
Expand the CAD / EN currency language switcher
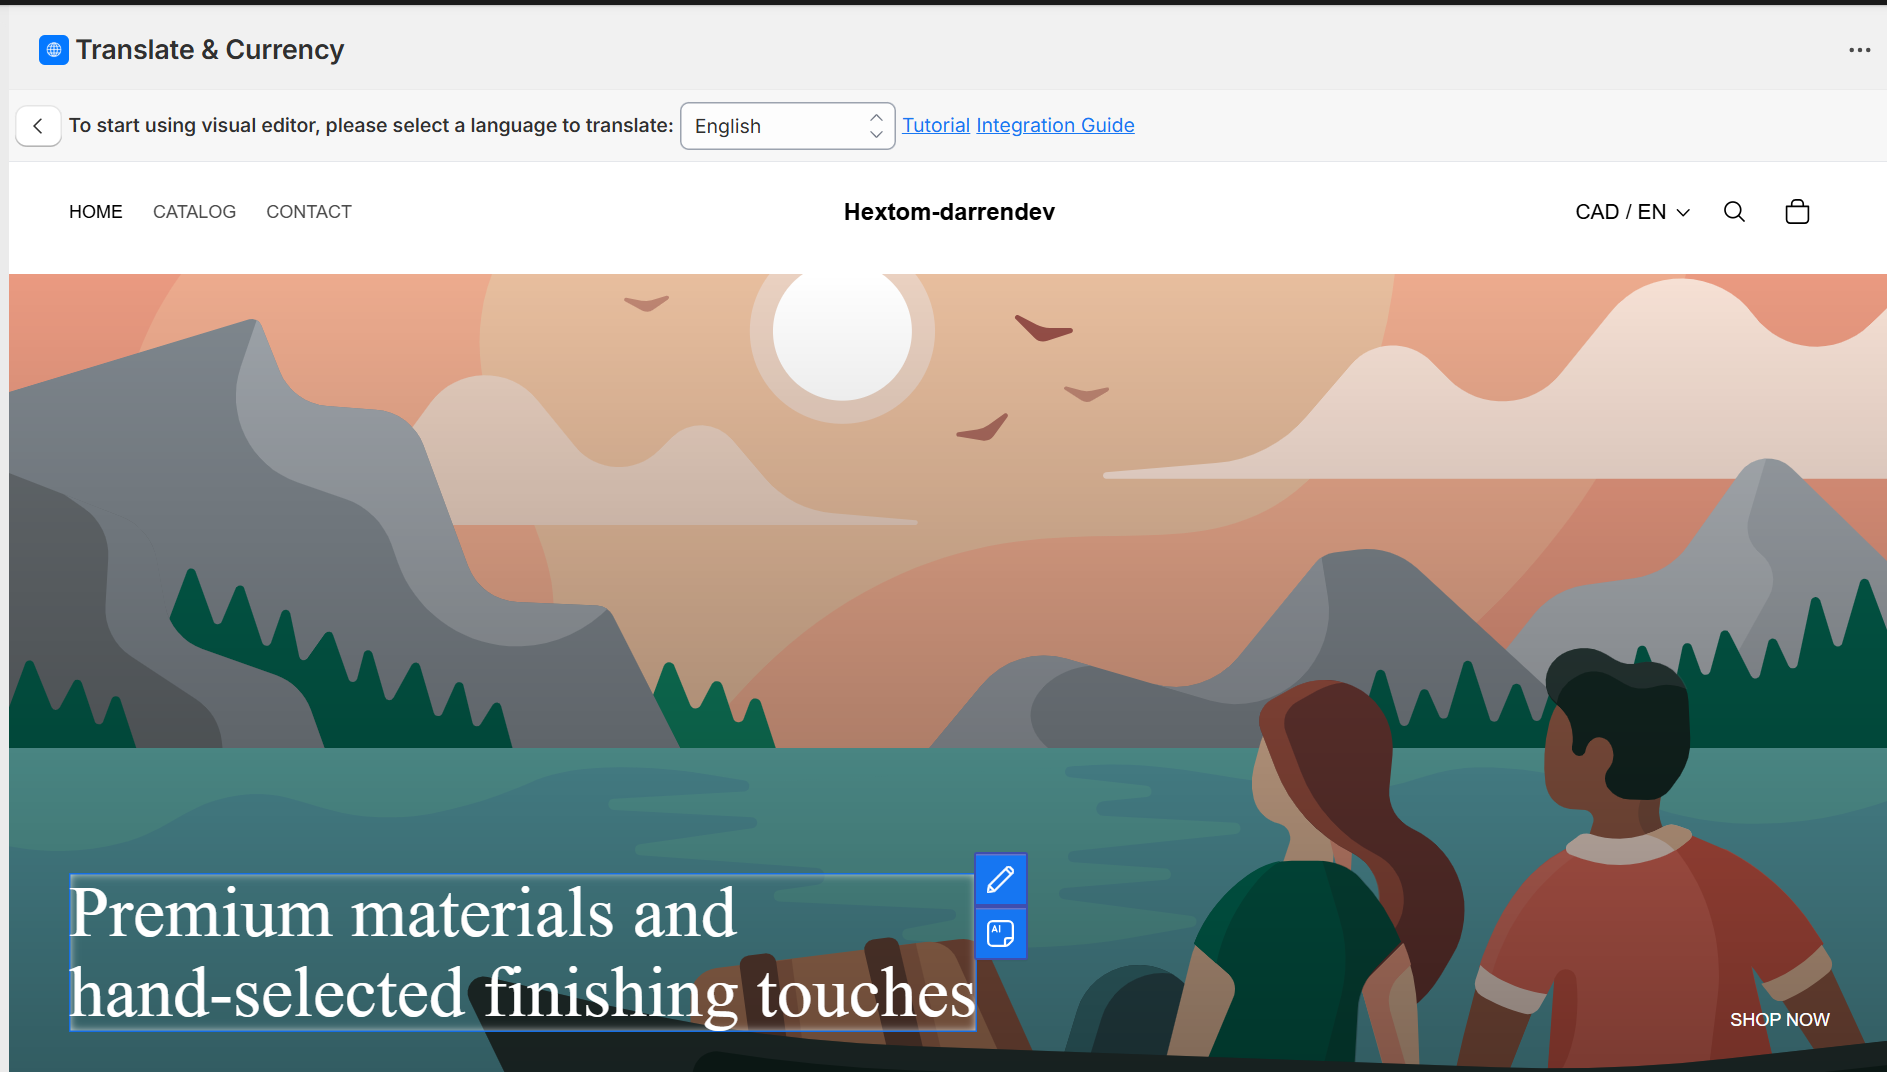click(x=1632, y=212)
